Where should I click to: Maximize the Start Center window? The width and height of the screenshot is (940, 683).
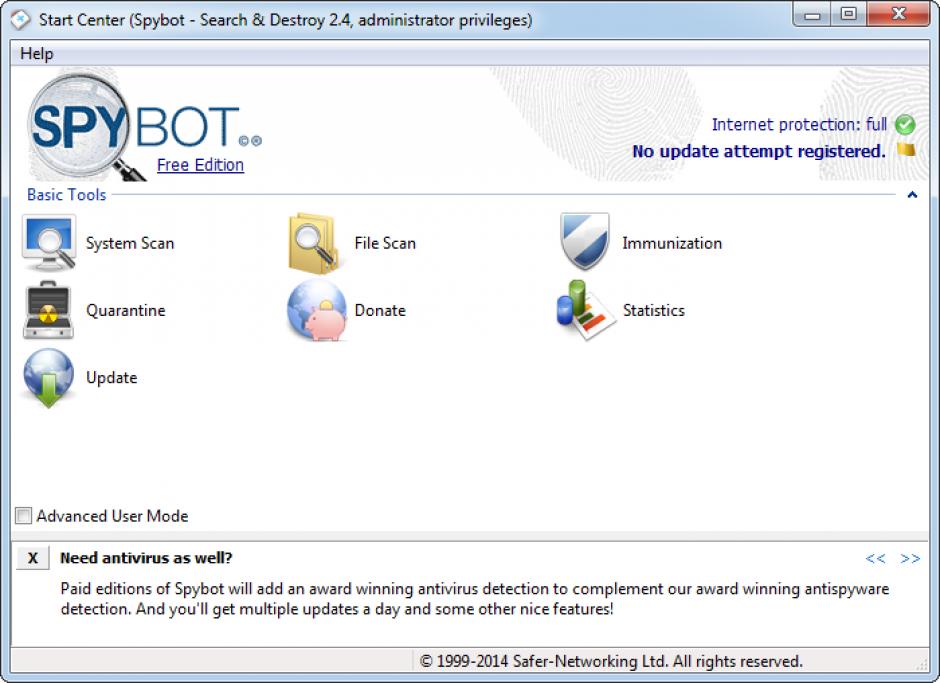point(848,15)
